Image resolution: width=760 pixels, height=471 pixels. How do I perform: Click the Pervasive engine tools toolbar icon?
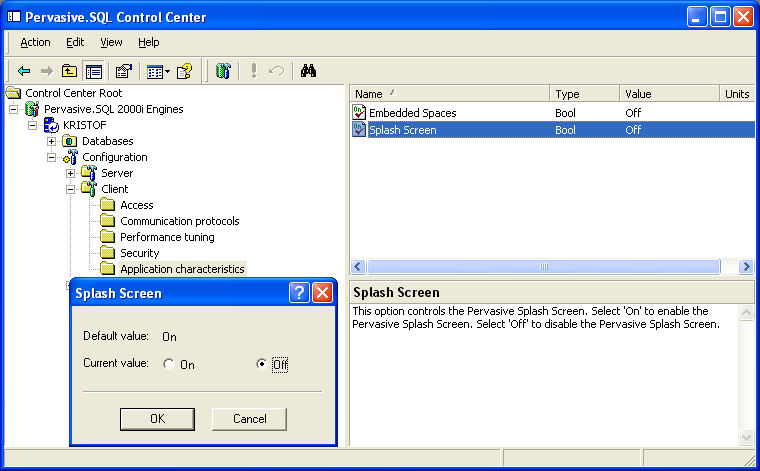223,71
